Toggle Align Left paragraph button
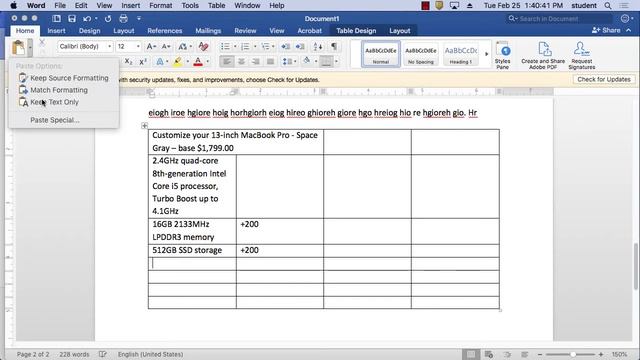Screen dimensions: 640x360 click(x=227, y=62)
